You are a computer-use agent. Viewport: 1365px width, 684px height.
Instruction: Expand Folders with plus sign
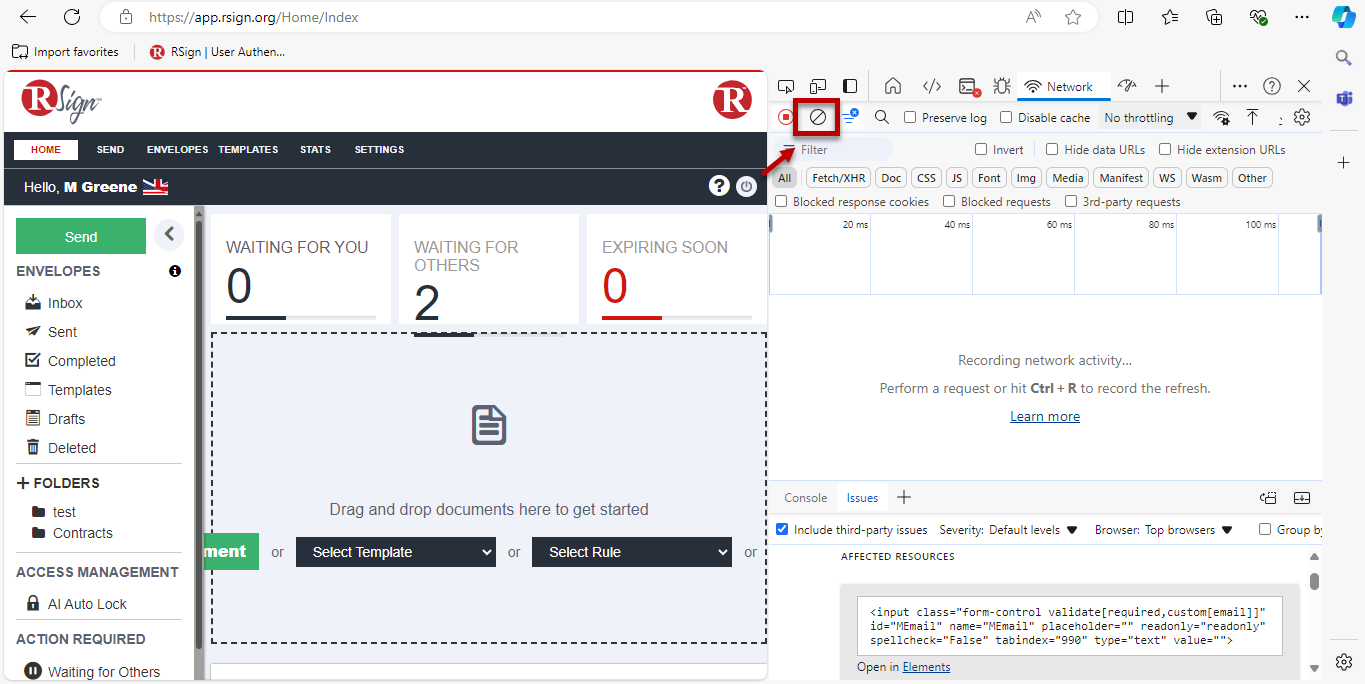point(23,483)
